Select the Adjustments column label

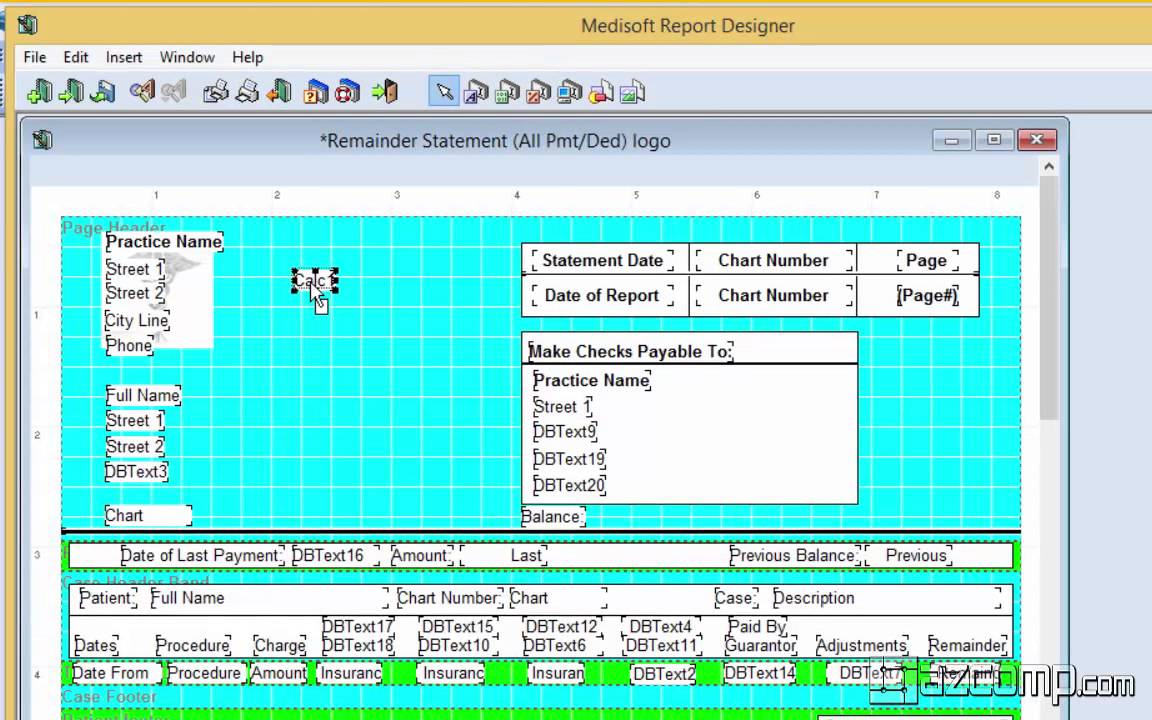[862, 646]
